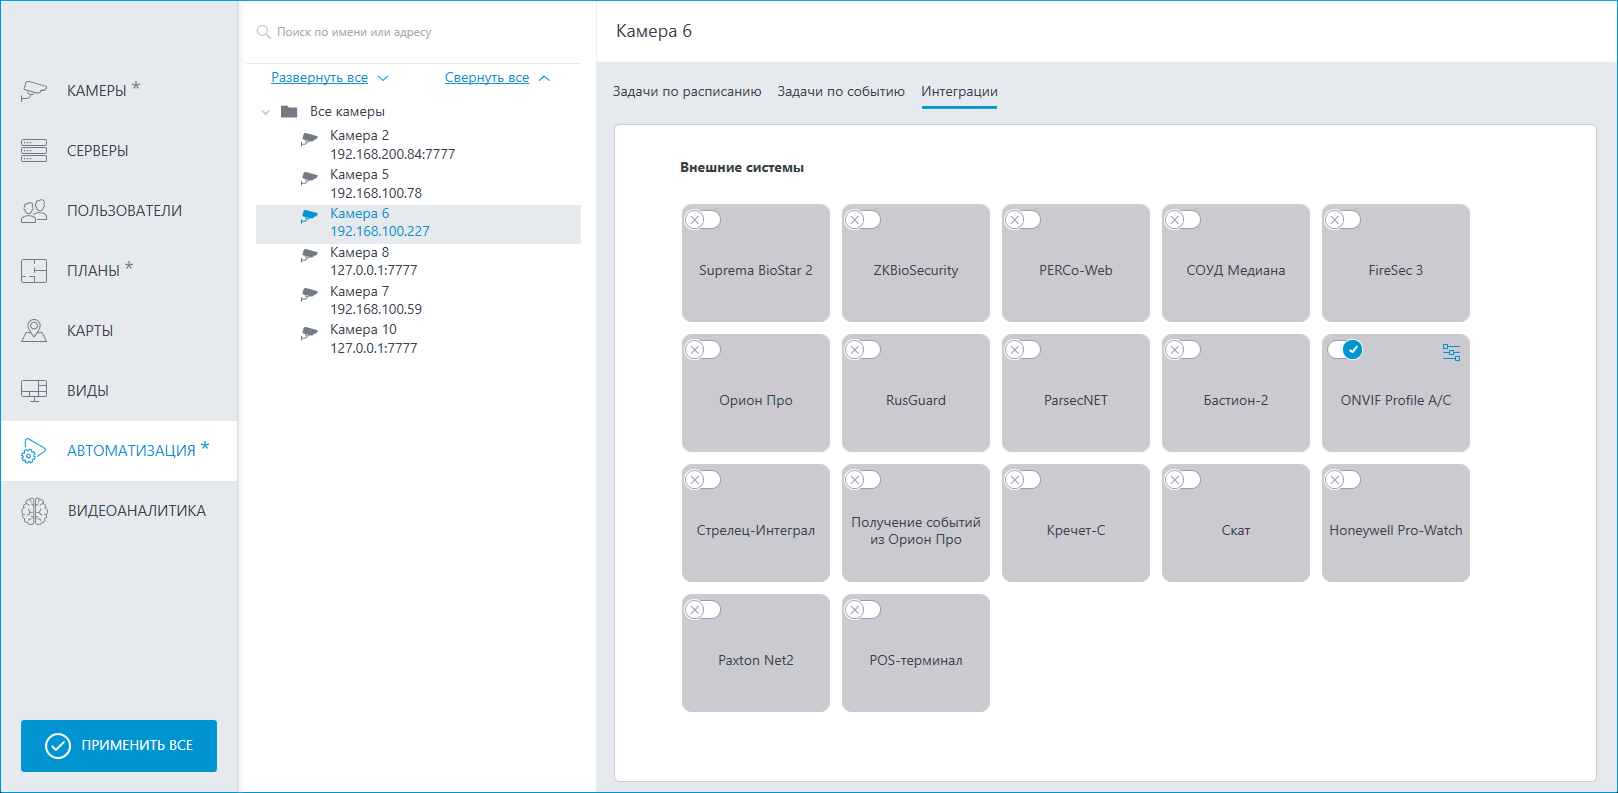This screenshot has width=1618, height=793.
Task: Click the camera icon beside КАМЕРЫ
Action: pyautogui.click(x=34, y=90)
